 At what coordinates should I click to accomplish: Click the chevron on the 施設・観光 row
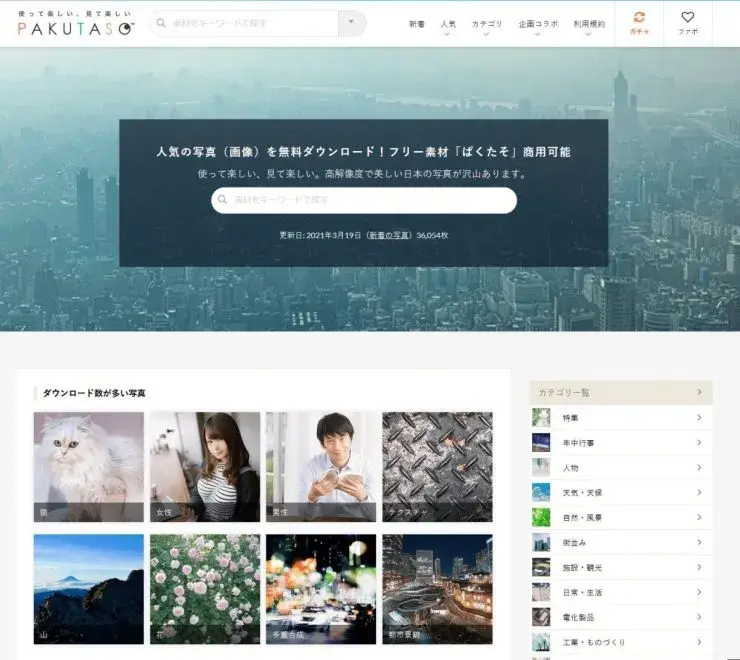[699, 567]
